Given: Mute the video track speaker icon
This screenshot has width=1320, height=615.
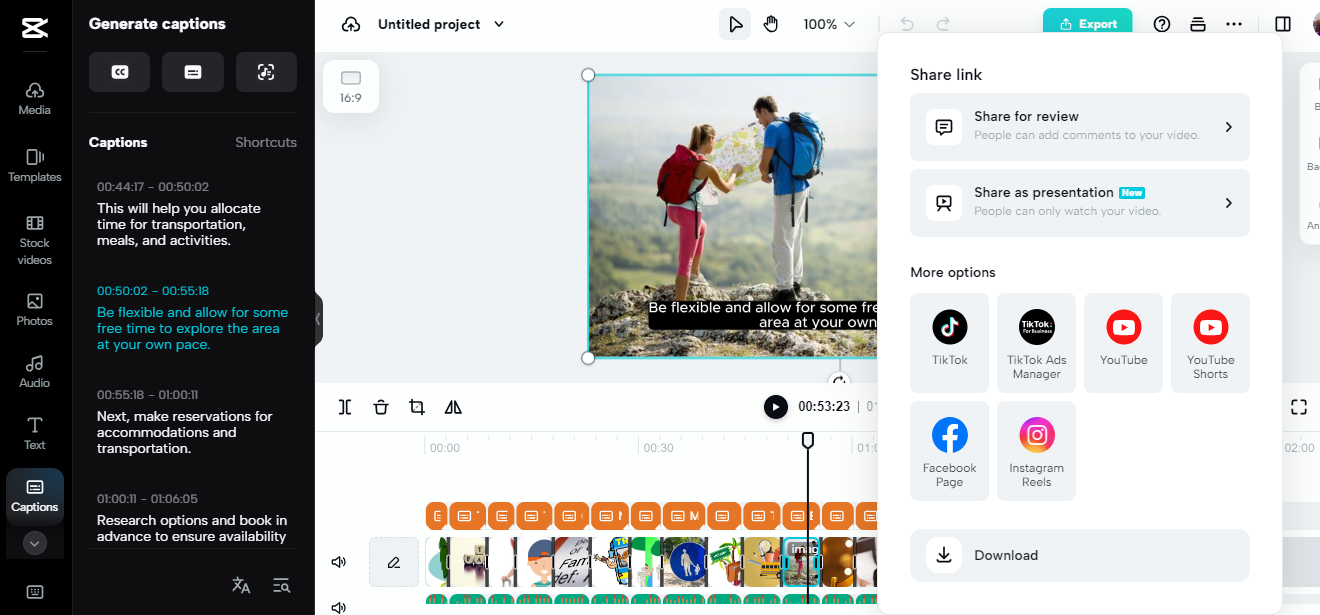Looking at the screenshot, I should pyautogui.click(x=339, y=562).
